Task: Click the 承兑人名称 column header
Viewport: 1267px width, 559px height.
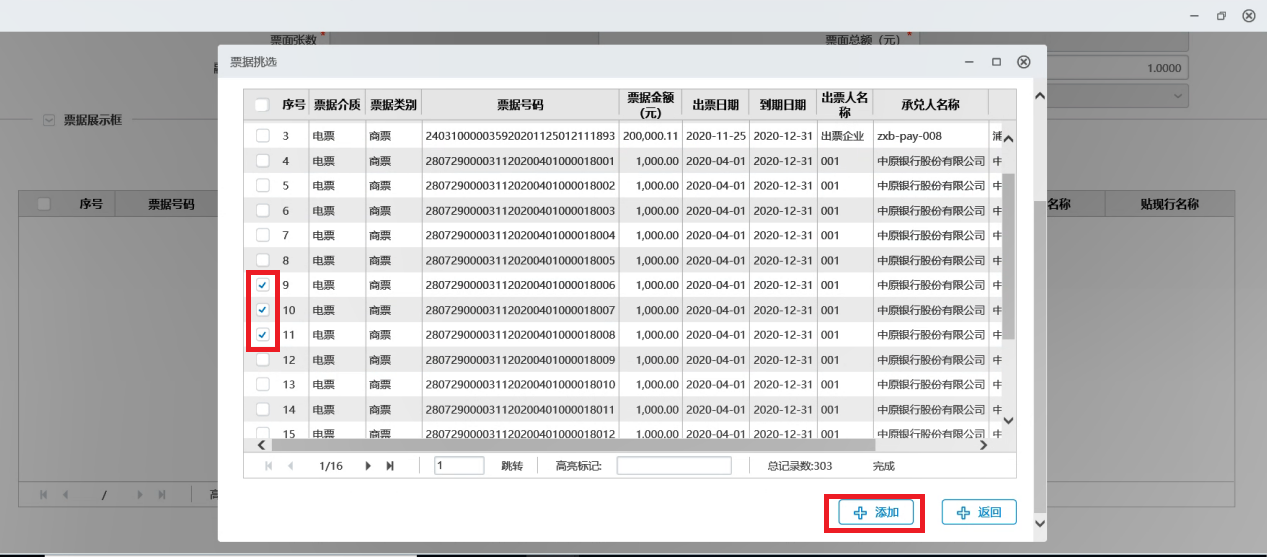Action: click(930, 105)
